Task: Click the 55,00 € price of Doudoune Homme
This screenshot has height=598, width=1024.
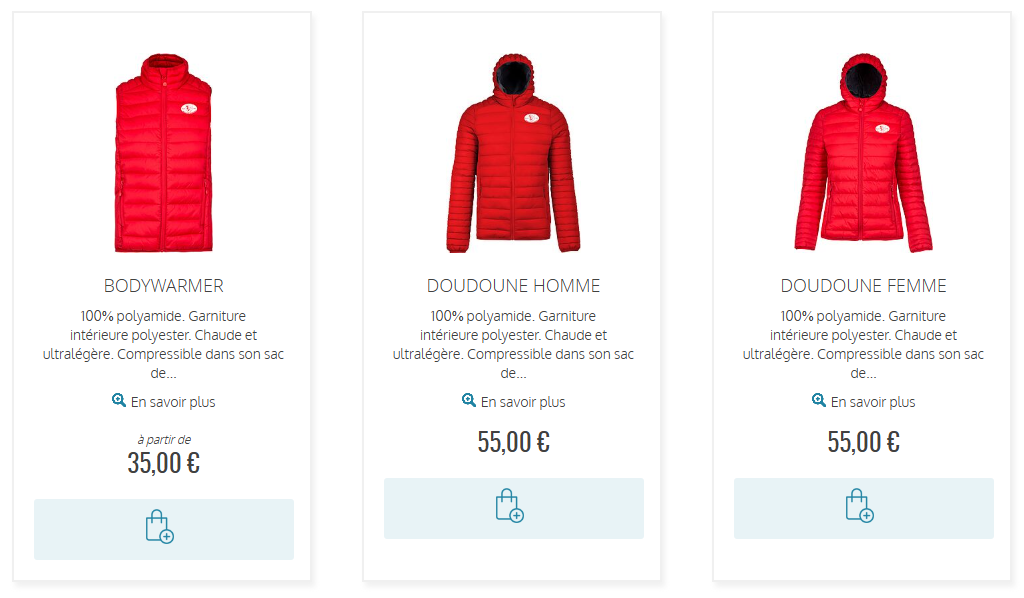Action: pos(514,442)
